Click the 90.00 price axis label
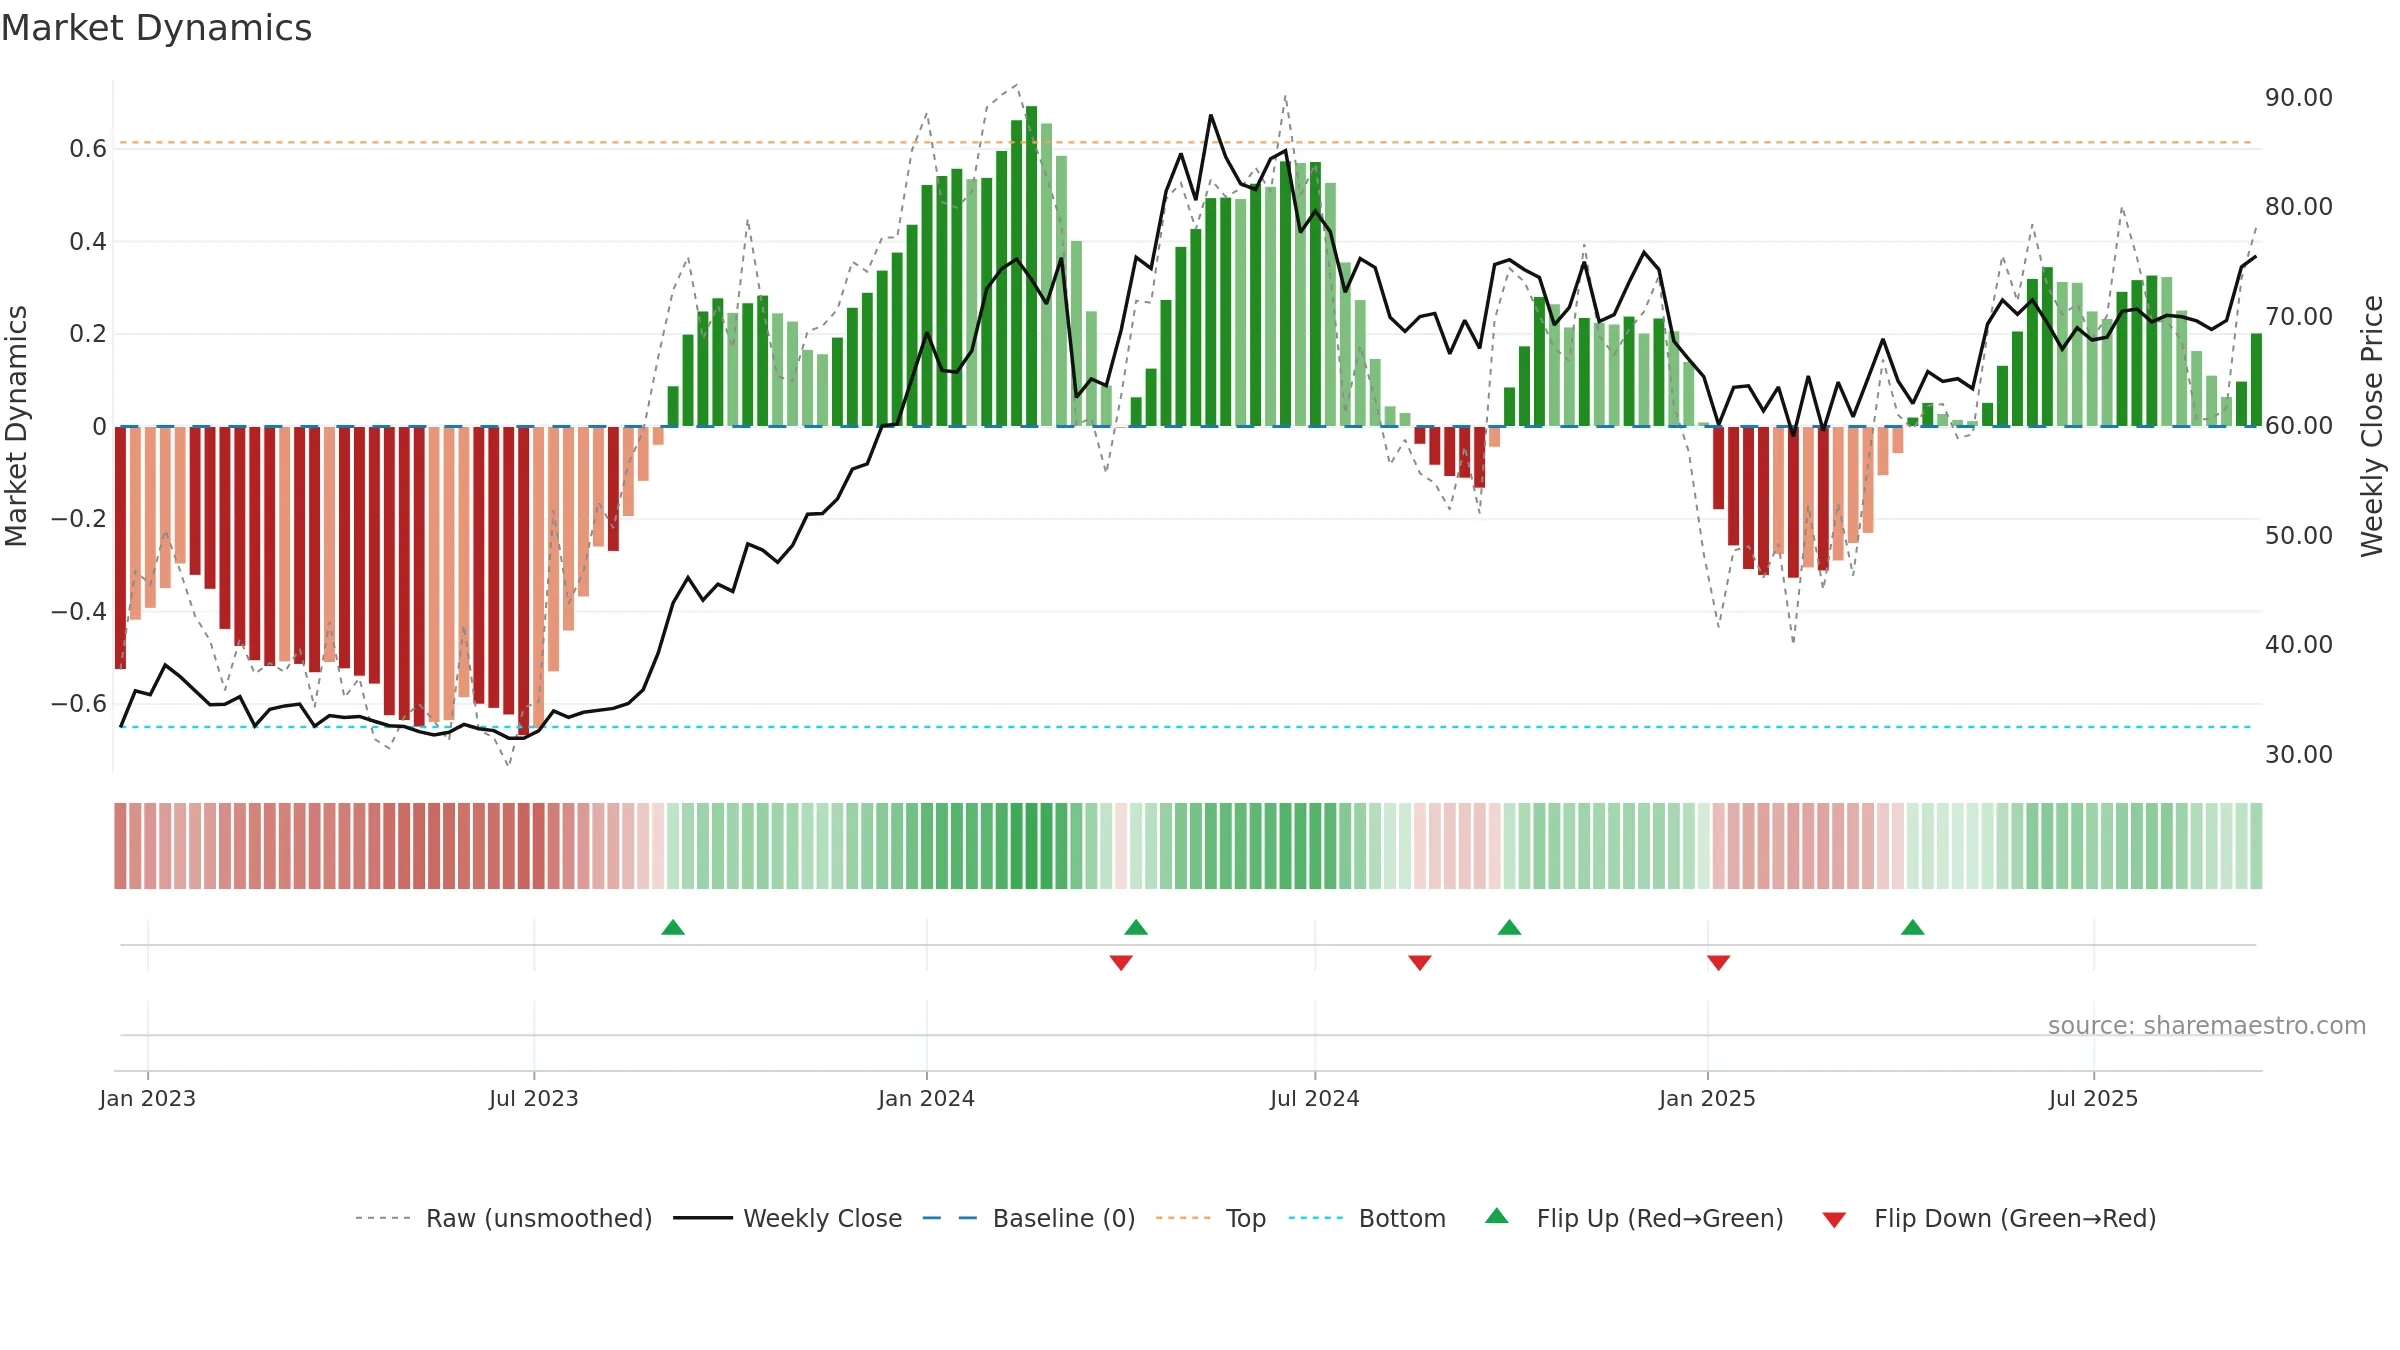The height and width of the screenshot is (1350, 2400). [x=2299, y=98]
